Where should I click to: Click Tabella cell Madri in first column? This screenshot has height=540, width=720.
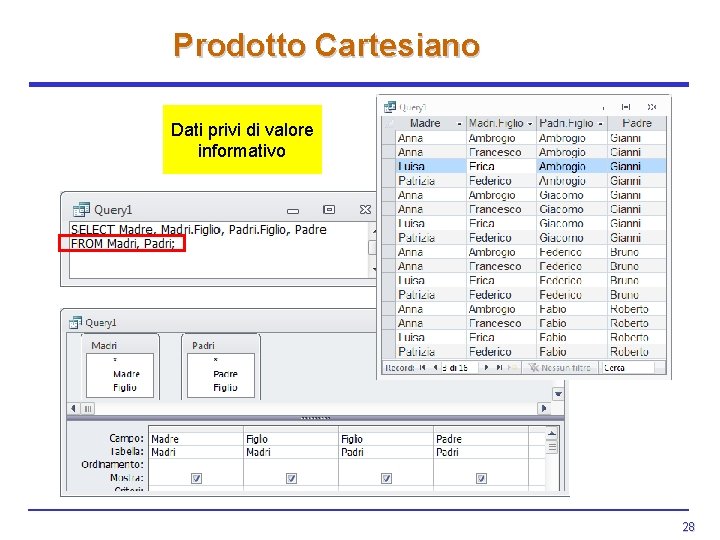(196, 452)
